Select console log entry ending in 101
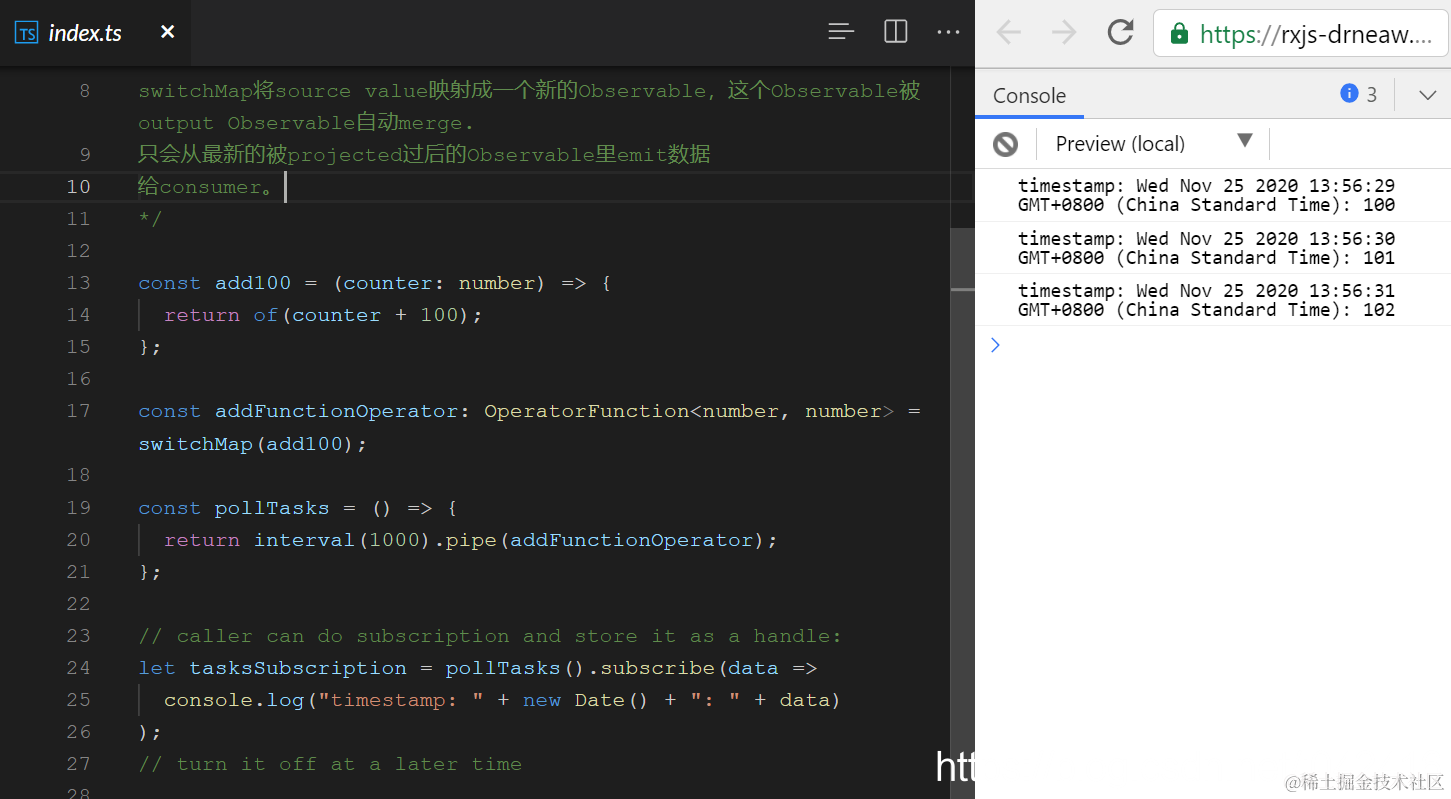 [x=1213, y=248]
